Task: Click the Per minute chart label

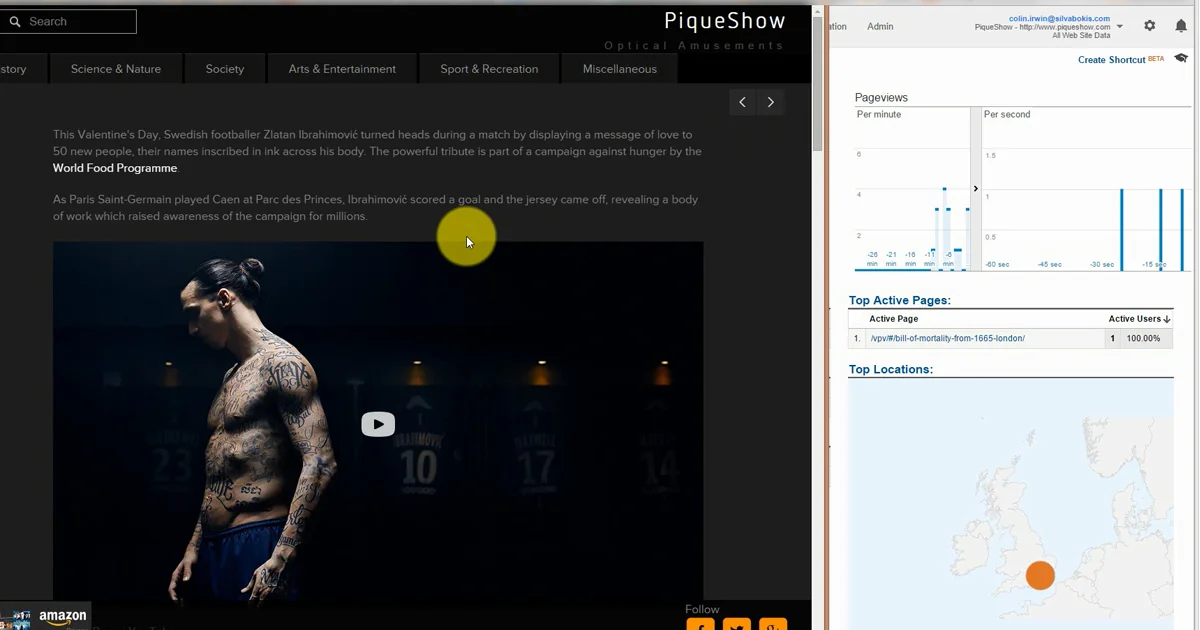Action: pyautogui.click(x=879, y=114)
